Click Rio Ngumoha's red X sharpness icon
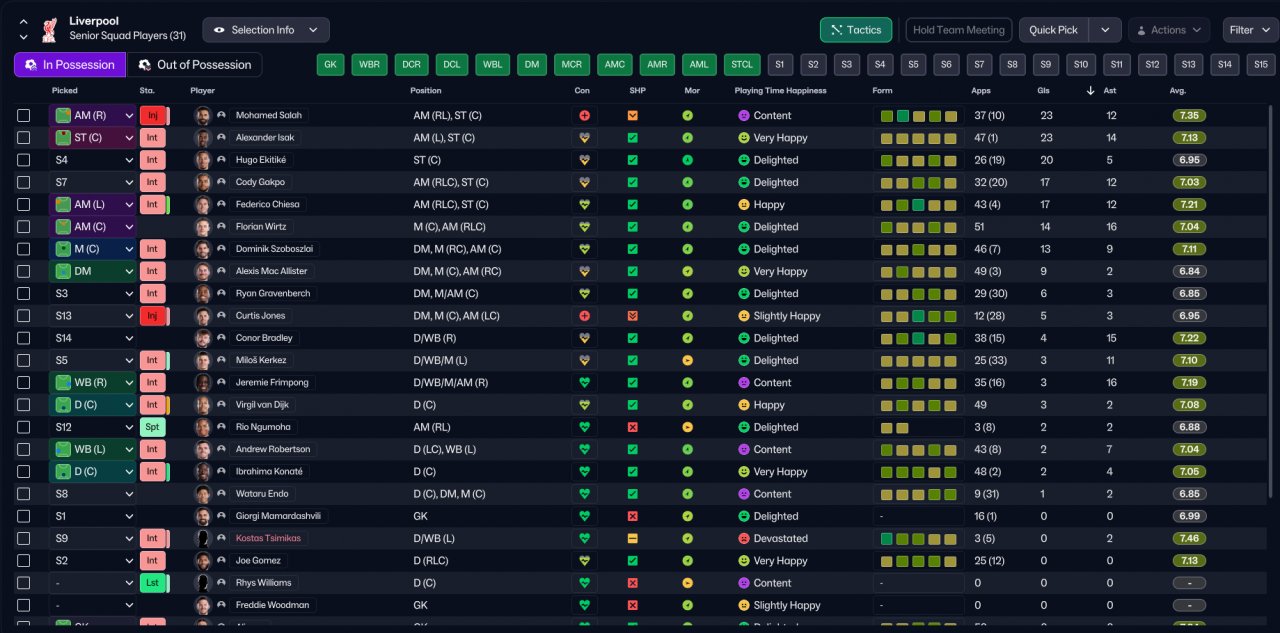This screenshot has width=1280, height=633. (x=632, y=427)
